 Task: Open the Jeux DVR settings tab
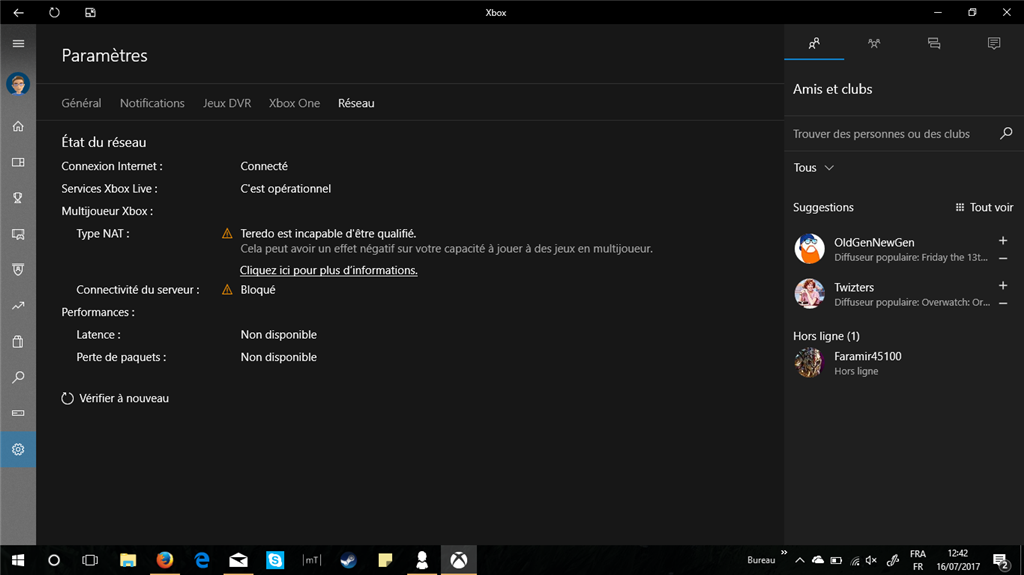click(227, 103)
